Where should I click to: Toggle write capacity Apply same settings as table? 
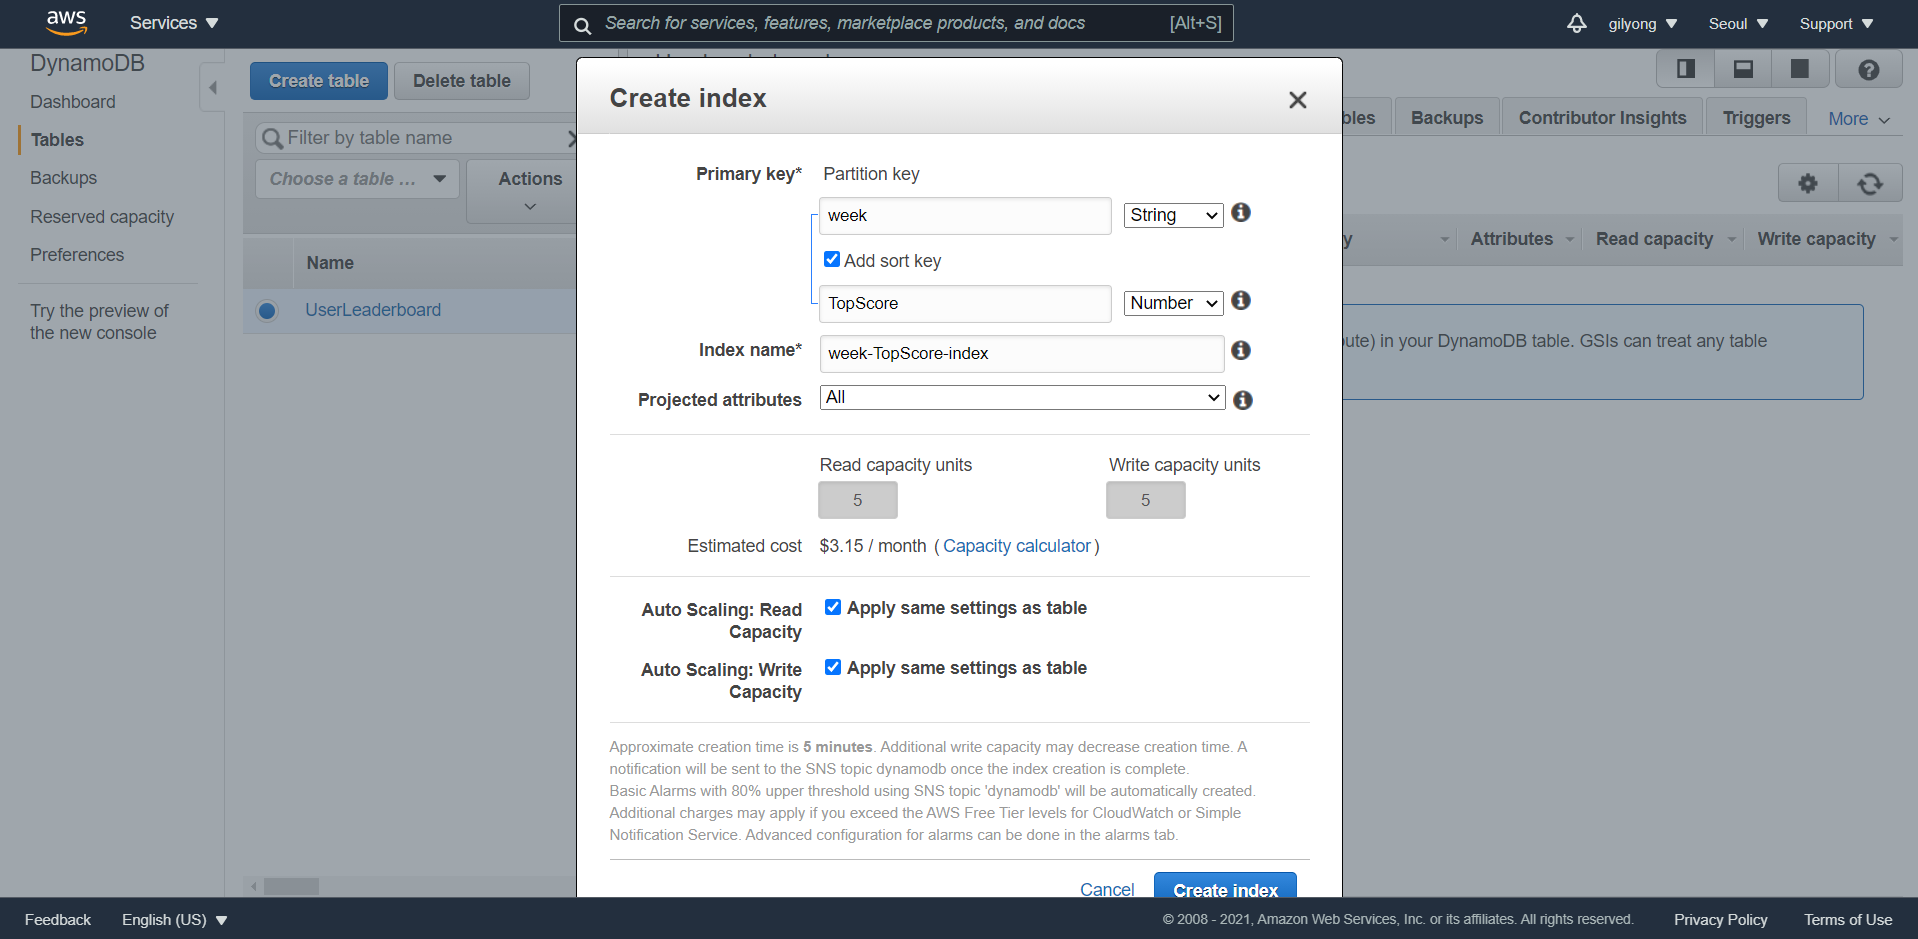pos(833,667)
